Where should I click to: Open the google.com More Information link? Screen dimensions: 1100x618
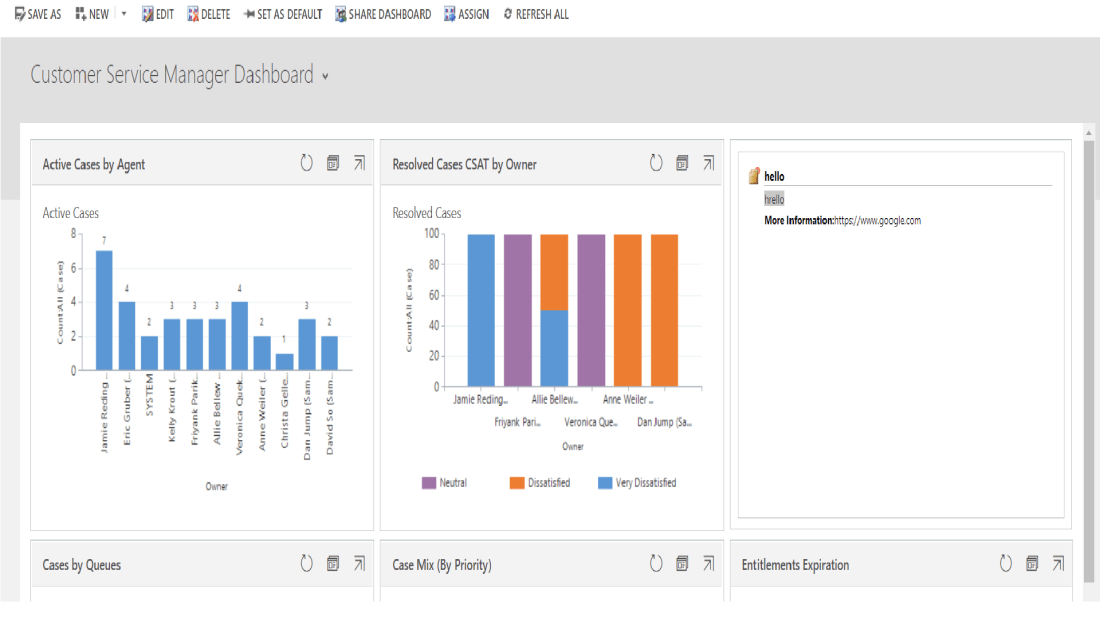point(877,221)
